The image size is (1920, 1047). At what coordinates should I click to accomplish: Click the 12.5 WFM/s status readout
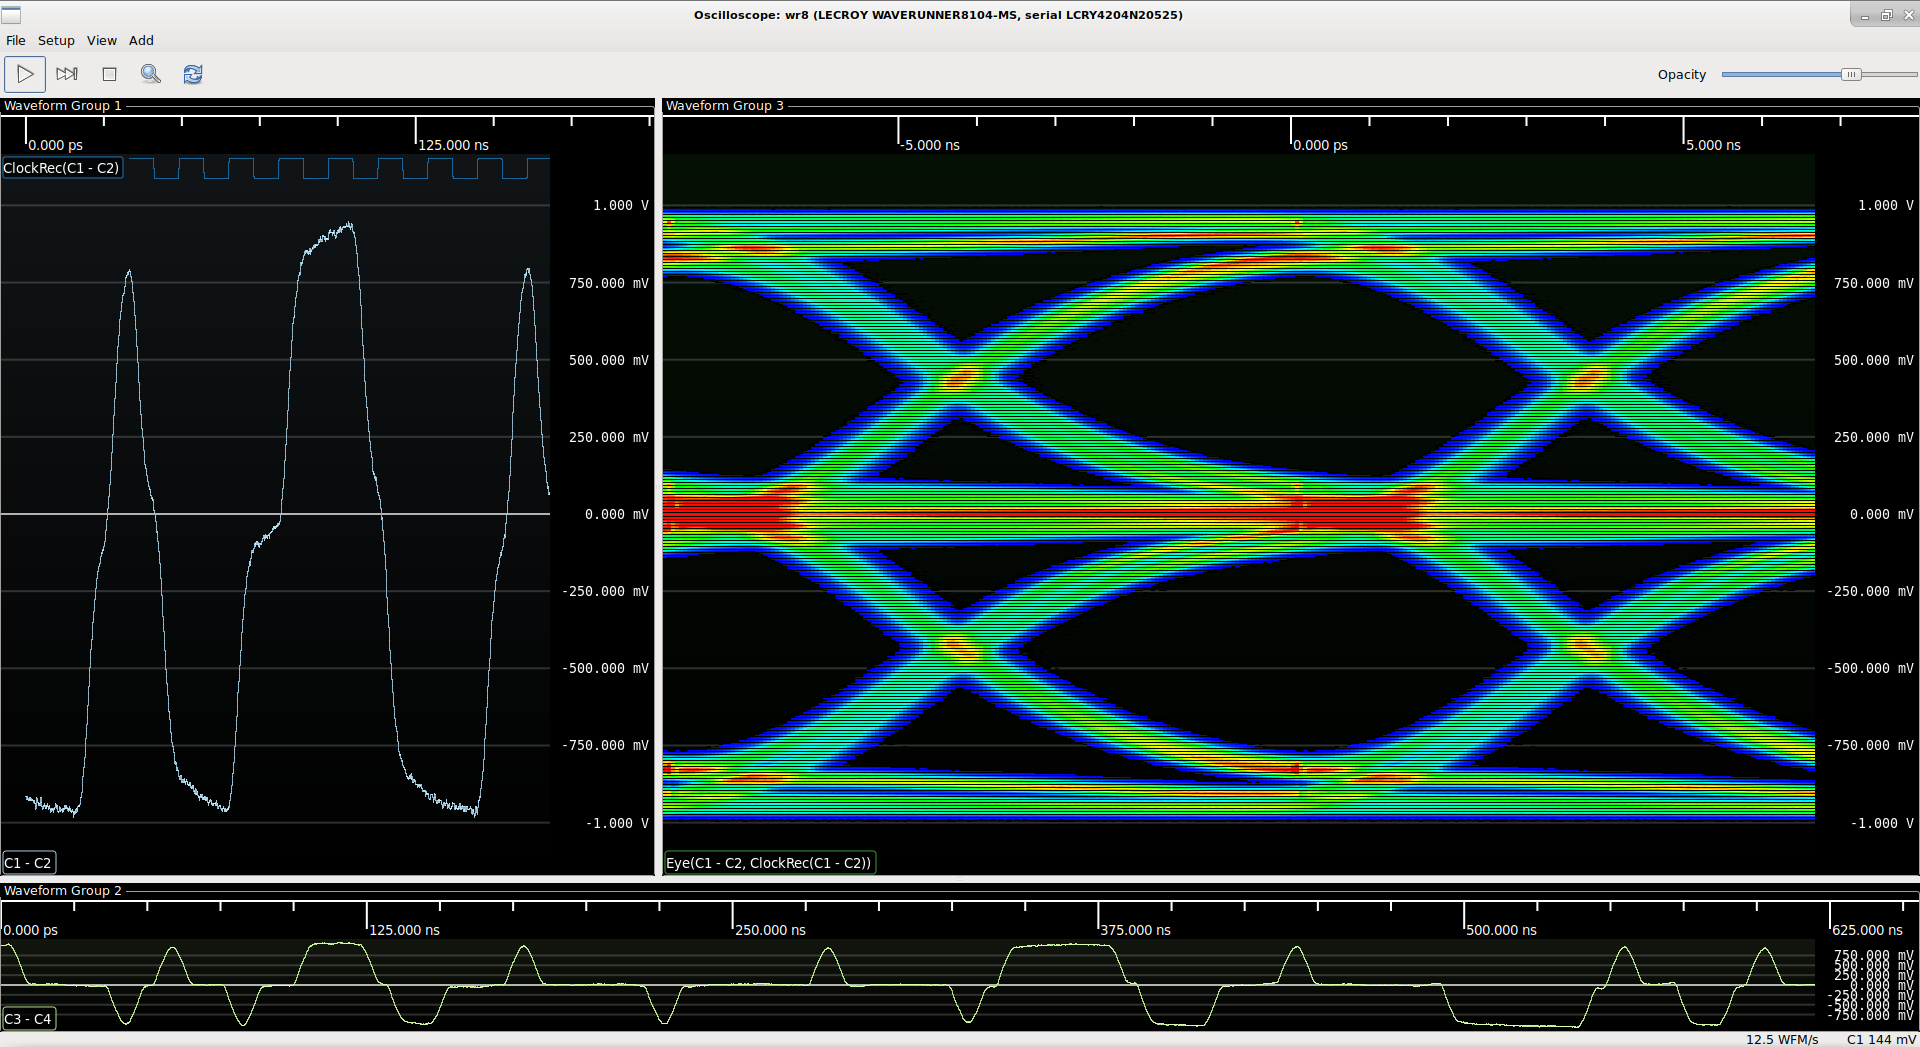(x=1782, y=1039)
